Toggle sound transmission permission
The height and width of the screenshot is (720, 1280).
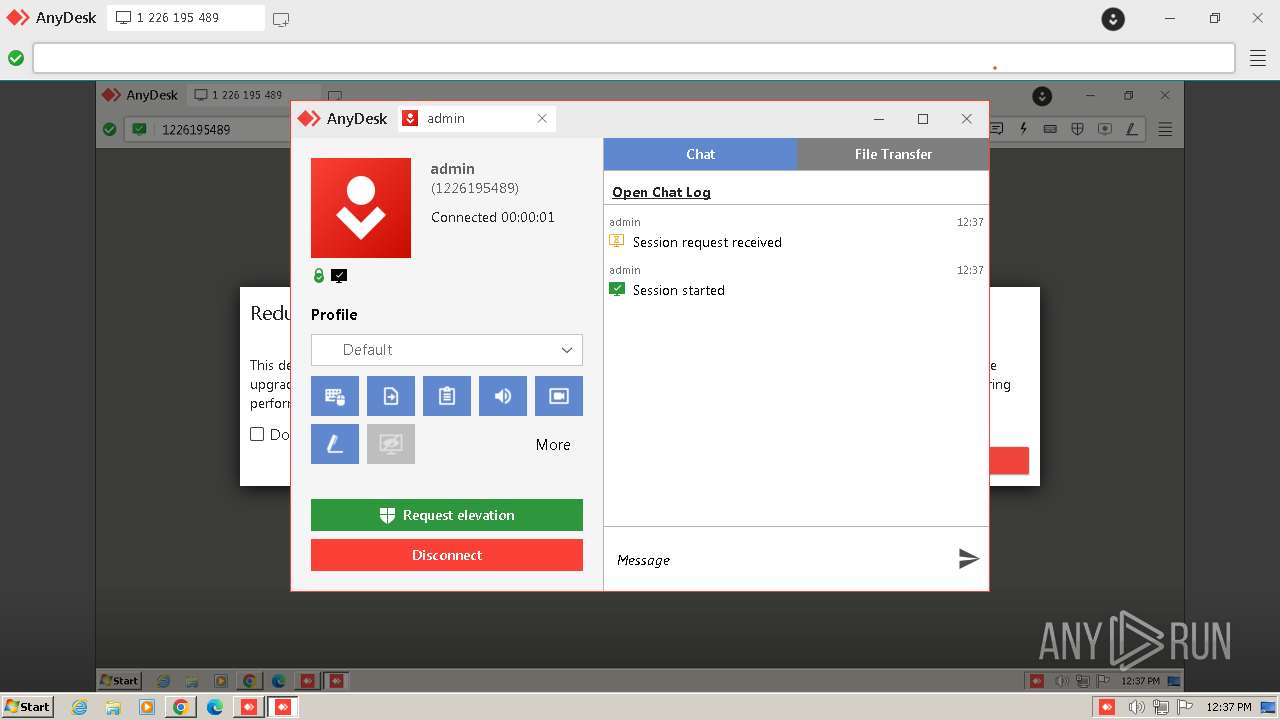pos(503,396)
